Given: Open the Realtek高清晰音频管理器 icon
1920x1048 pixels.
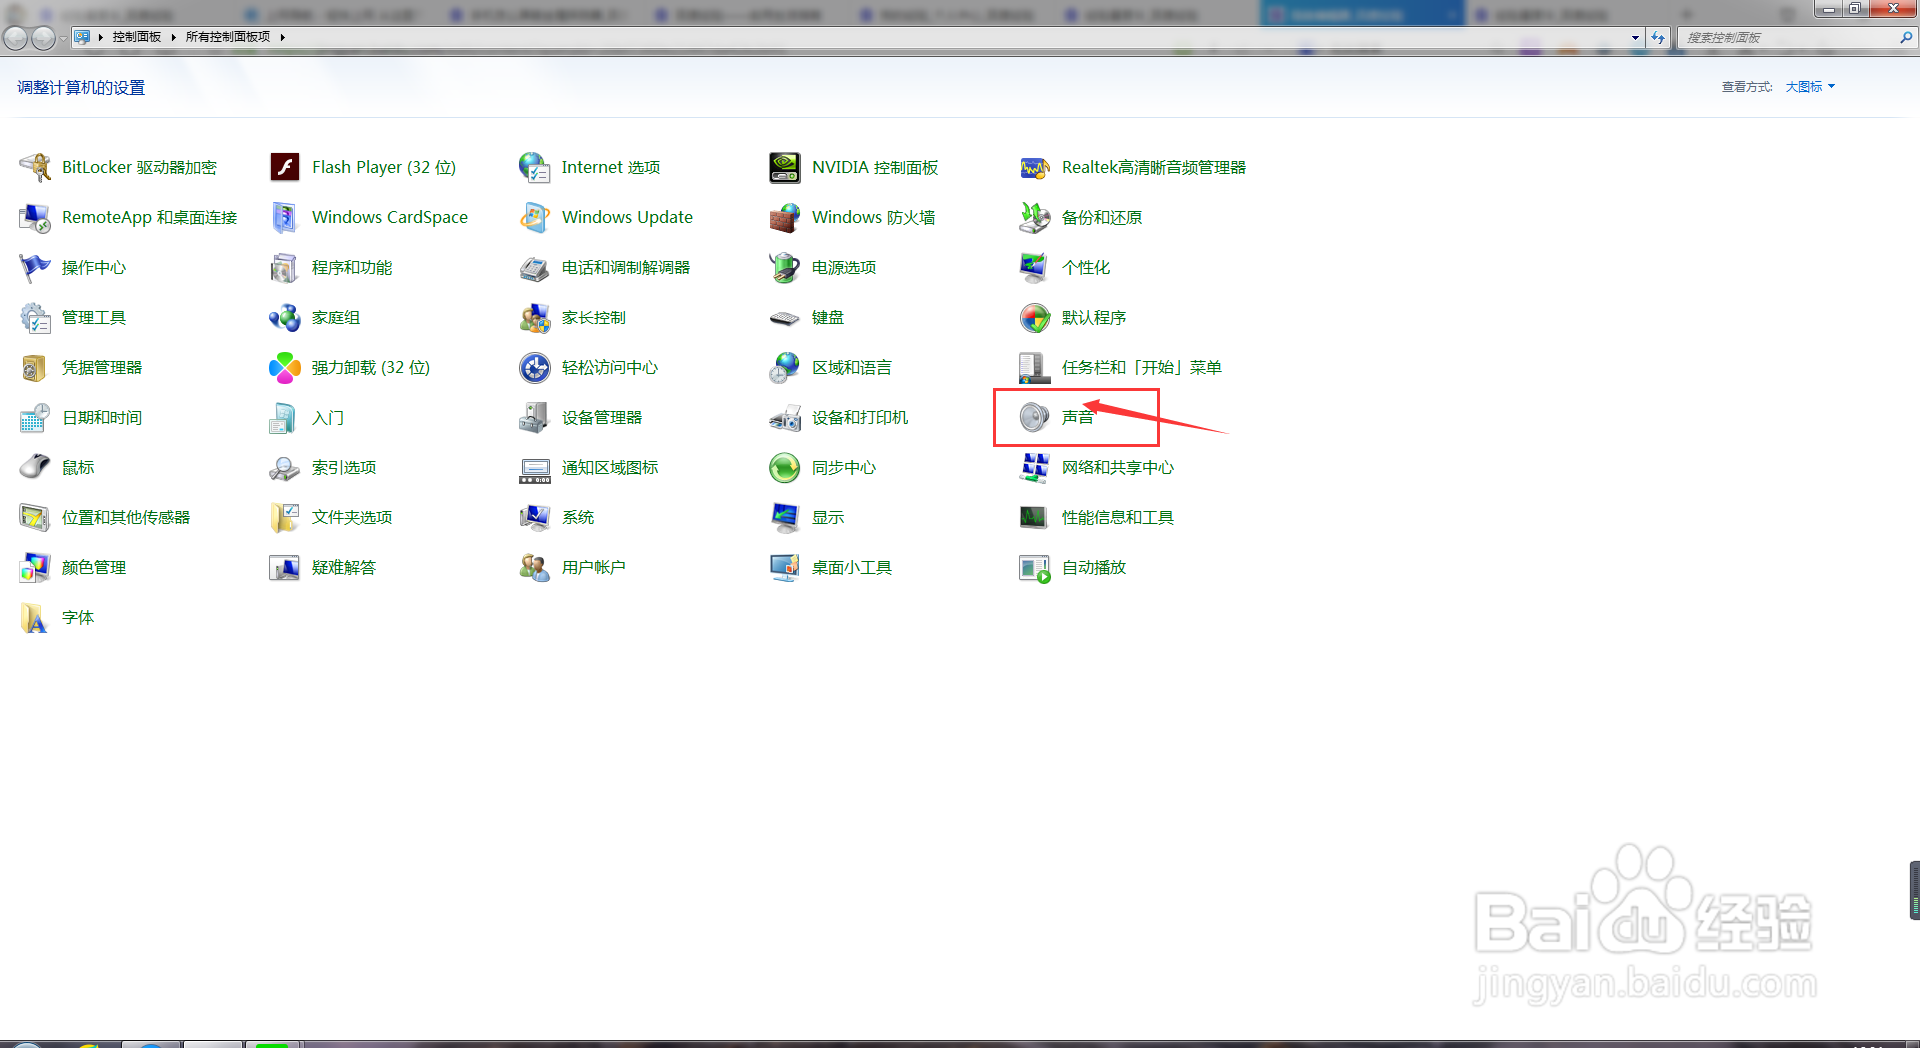Looking at the screenshot, I should [x=1035, y=167].
